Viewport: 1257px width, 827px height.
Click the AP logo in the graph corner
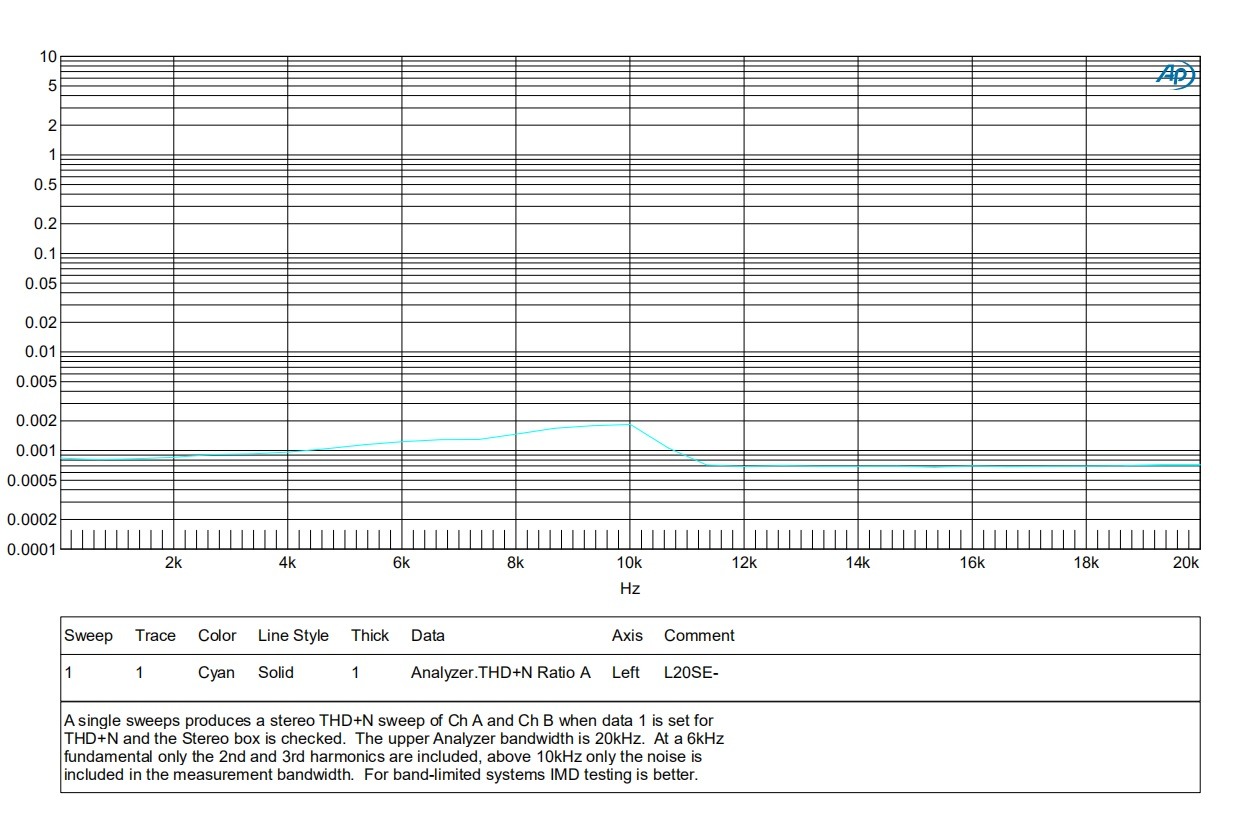click(x=1176, y=75)
